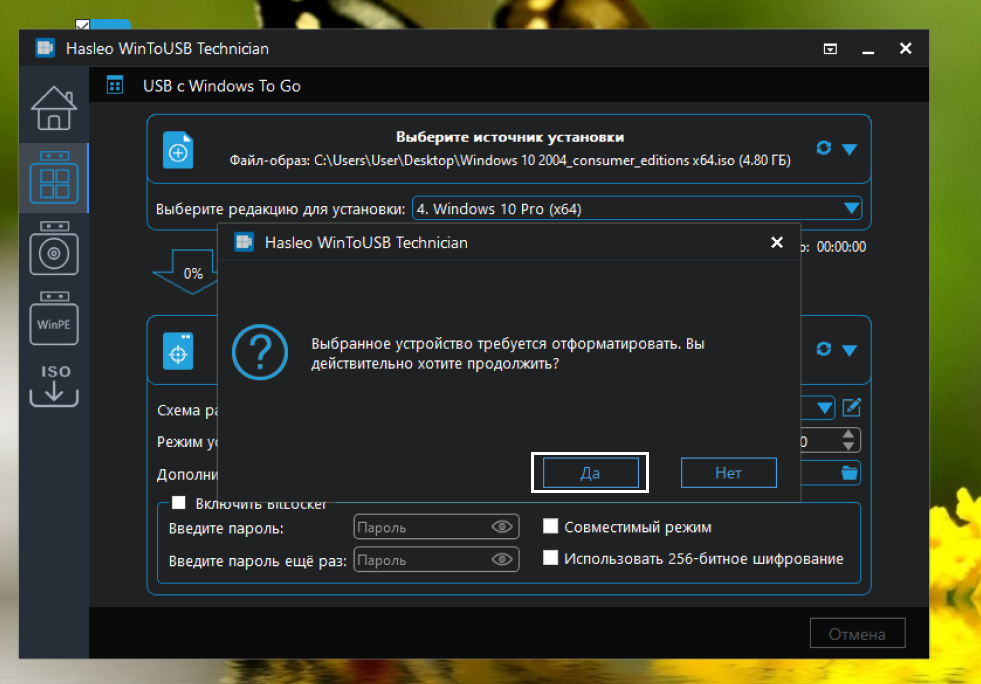The width and height of the screenshot is (981, 684).
Task: Refresh the destination drive list
Action: click(x=823, y=349)
